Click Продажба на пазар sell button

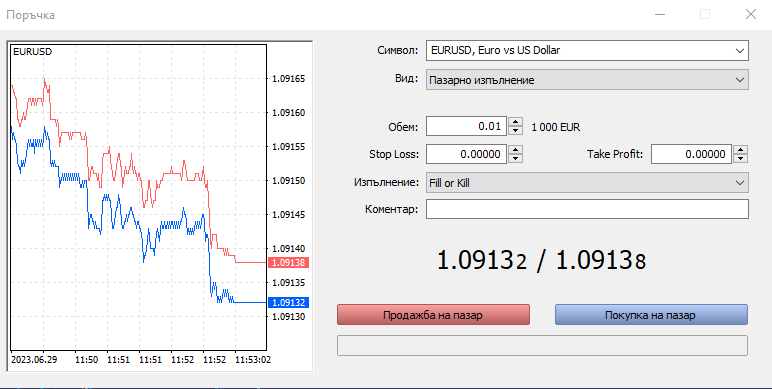click(x=433, y=315)
